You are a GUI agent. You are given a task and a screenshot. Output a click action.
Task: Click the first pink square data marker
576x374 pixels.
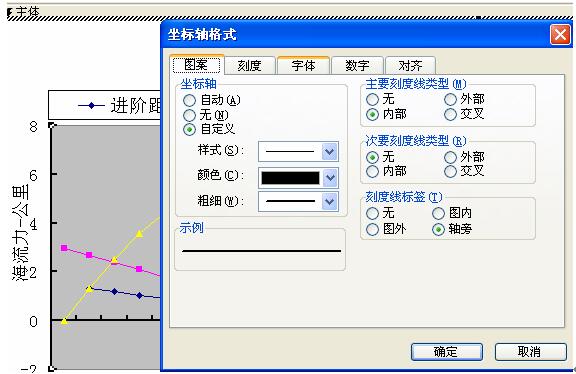(x=64, y=248)
